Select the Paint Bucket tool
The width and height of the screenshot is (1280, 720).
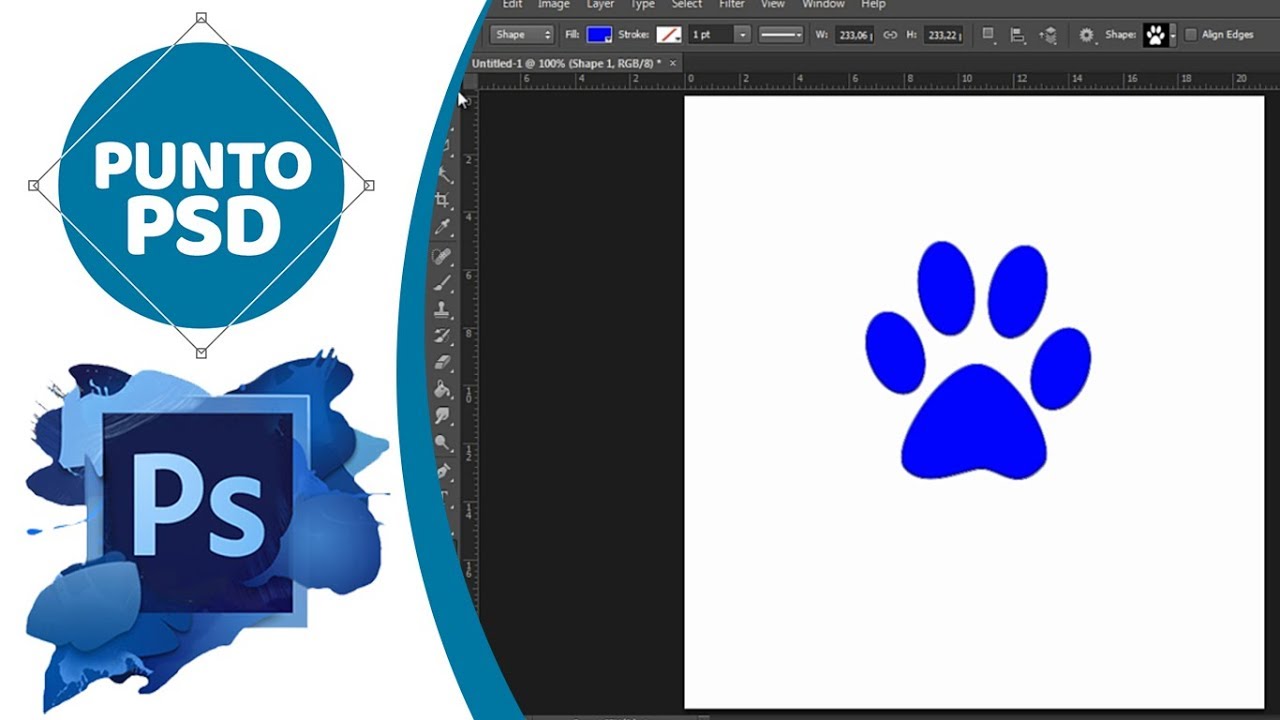pyautogui.click(x=443, y=389)
